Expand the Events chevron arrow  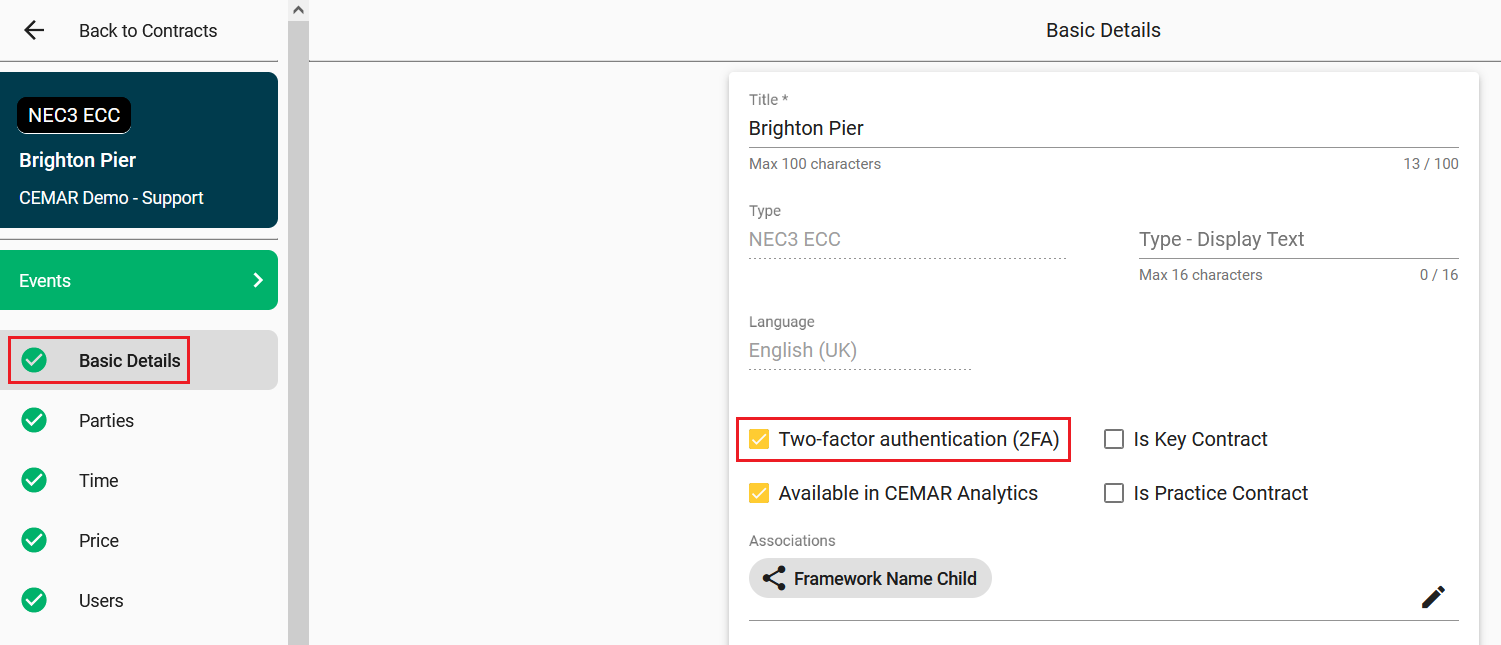click(x=258, y=280)
